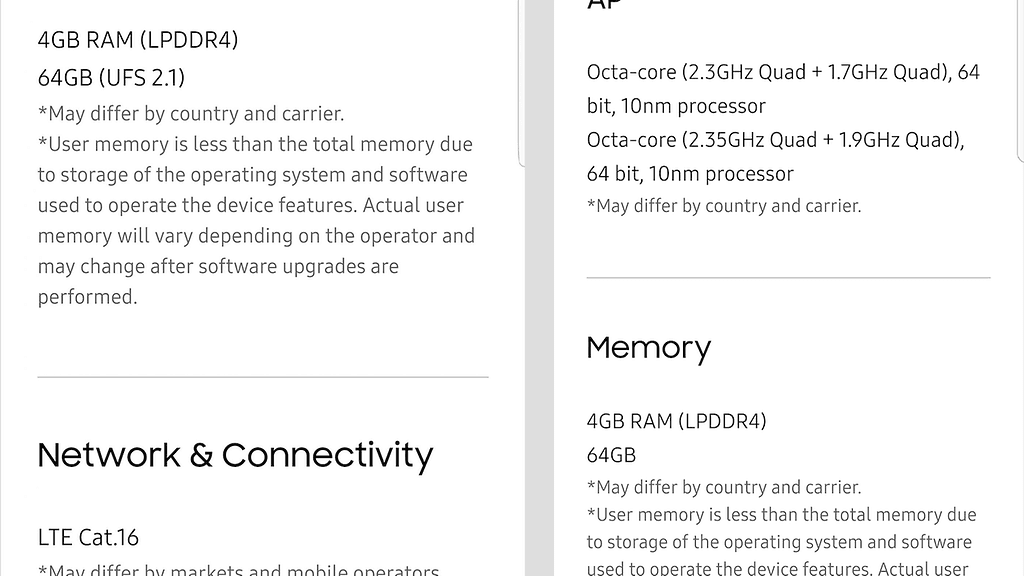Screen dimensions: 1024x576
Task: Click the markets and mobile operators note
Action: tap(238, 571)
